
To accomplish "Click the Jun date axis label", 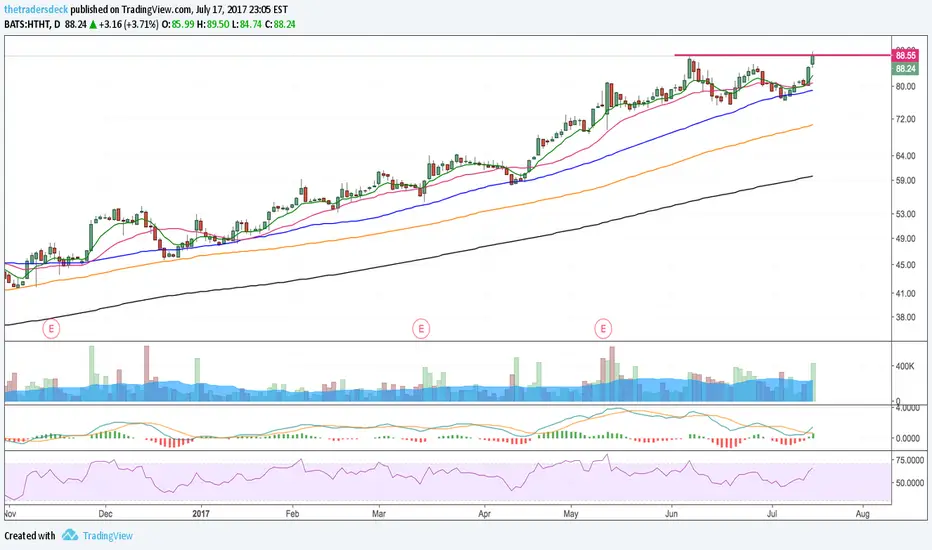I will point(672,514).
